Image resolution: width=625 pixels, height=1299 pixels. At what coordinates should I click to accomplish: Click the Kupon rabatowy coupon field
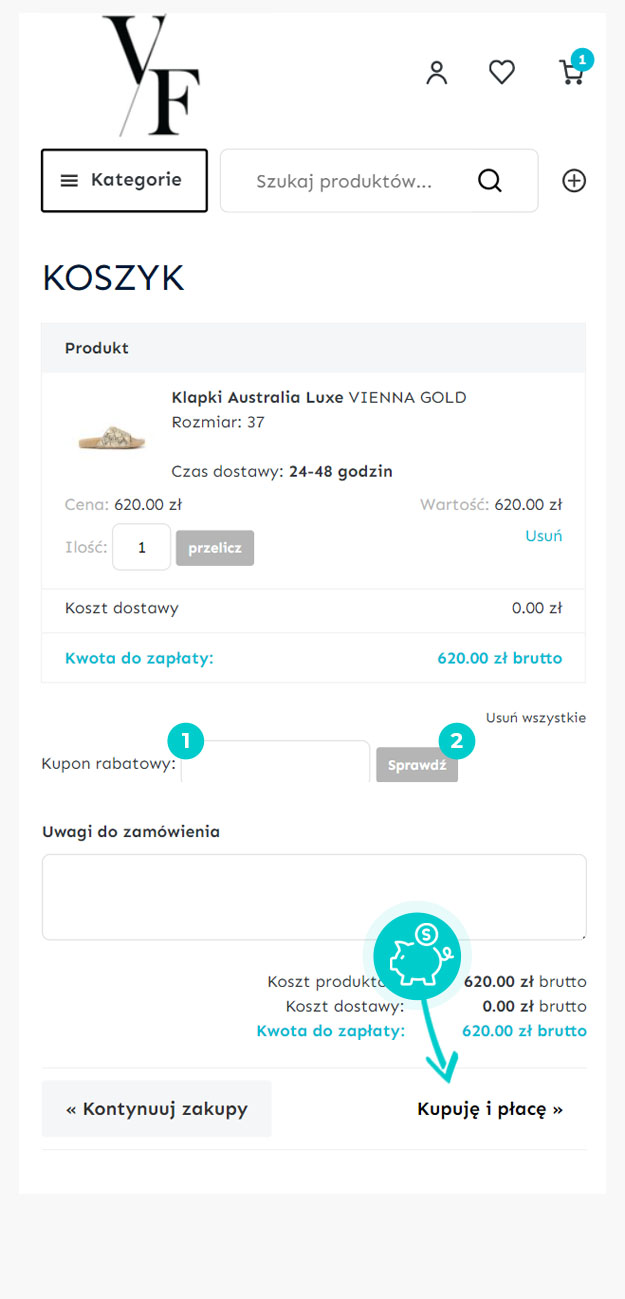coord(276,764)
